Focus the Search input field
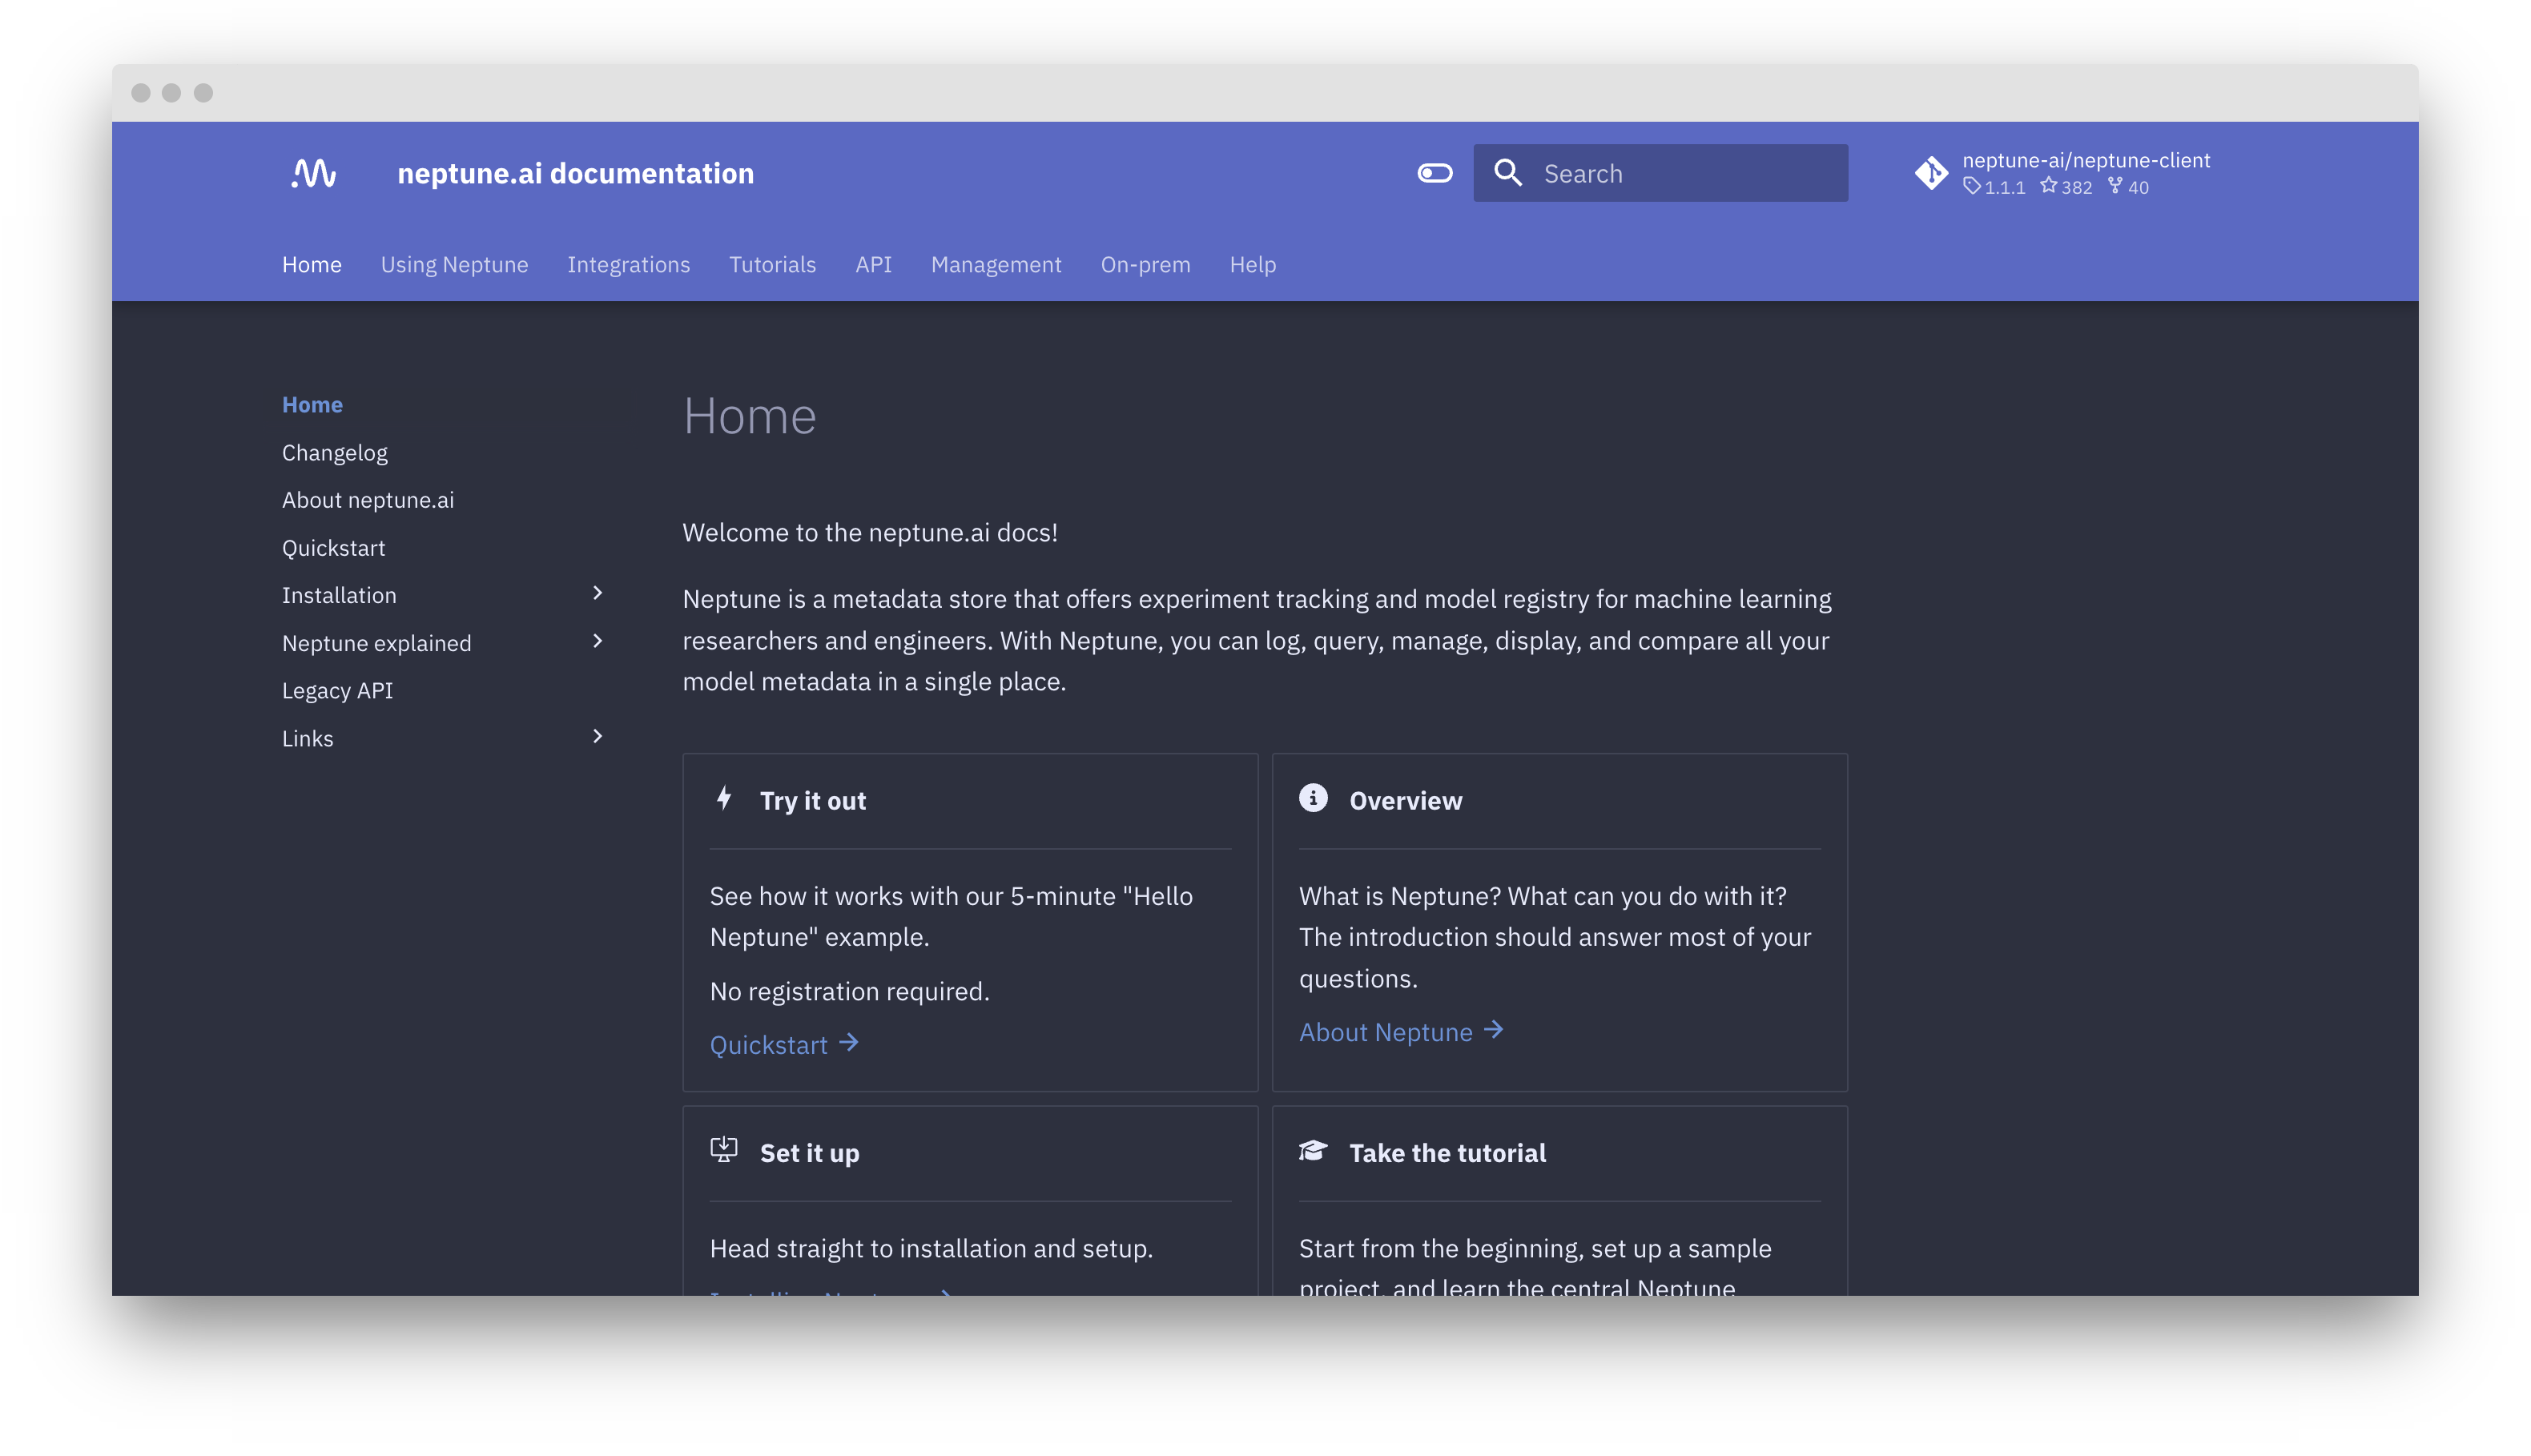 pos(1660,173)
